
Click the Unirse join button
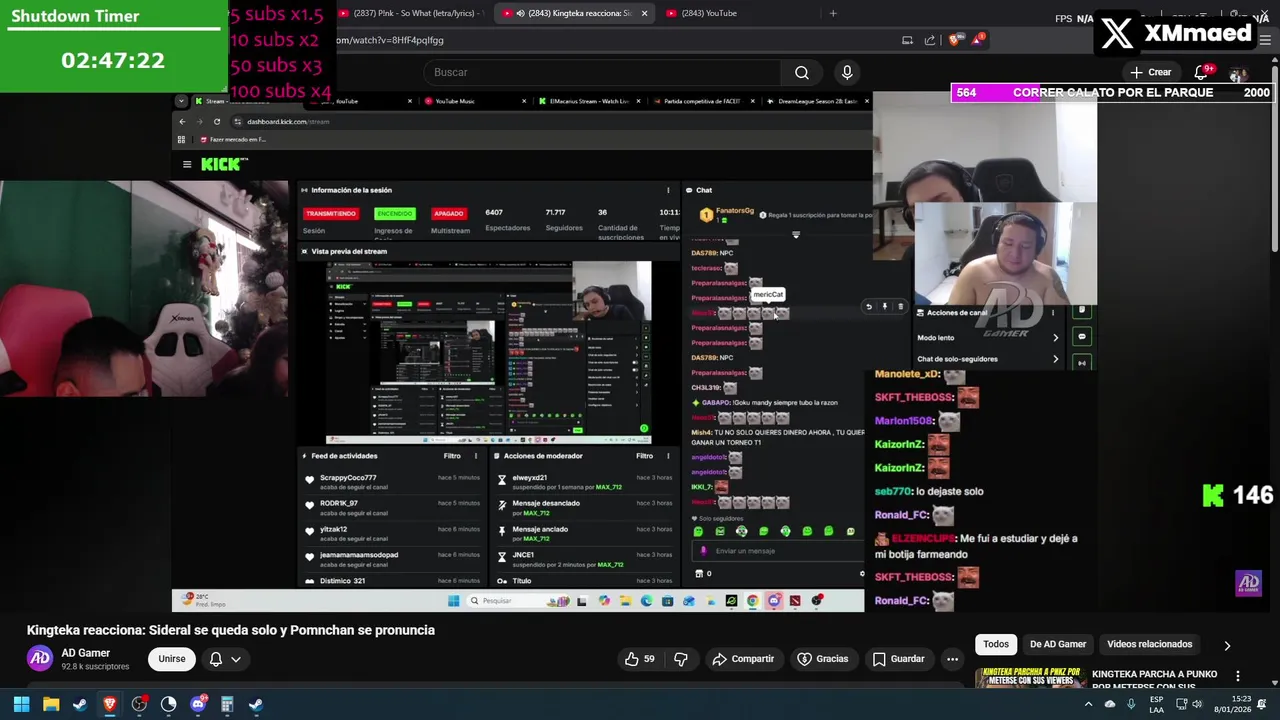point(172,659)
